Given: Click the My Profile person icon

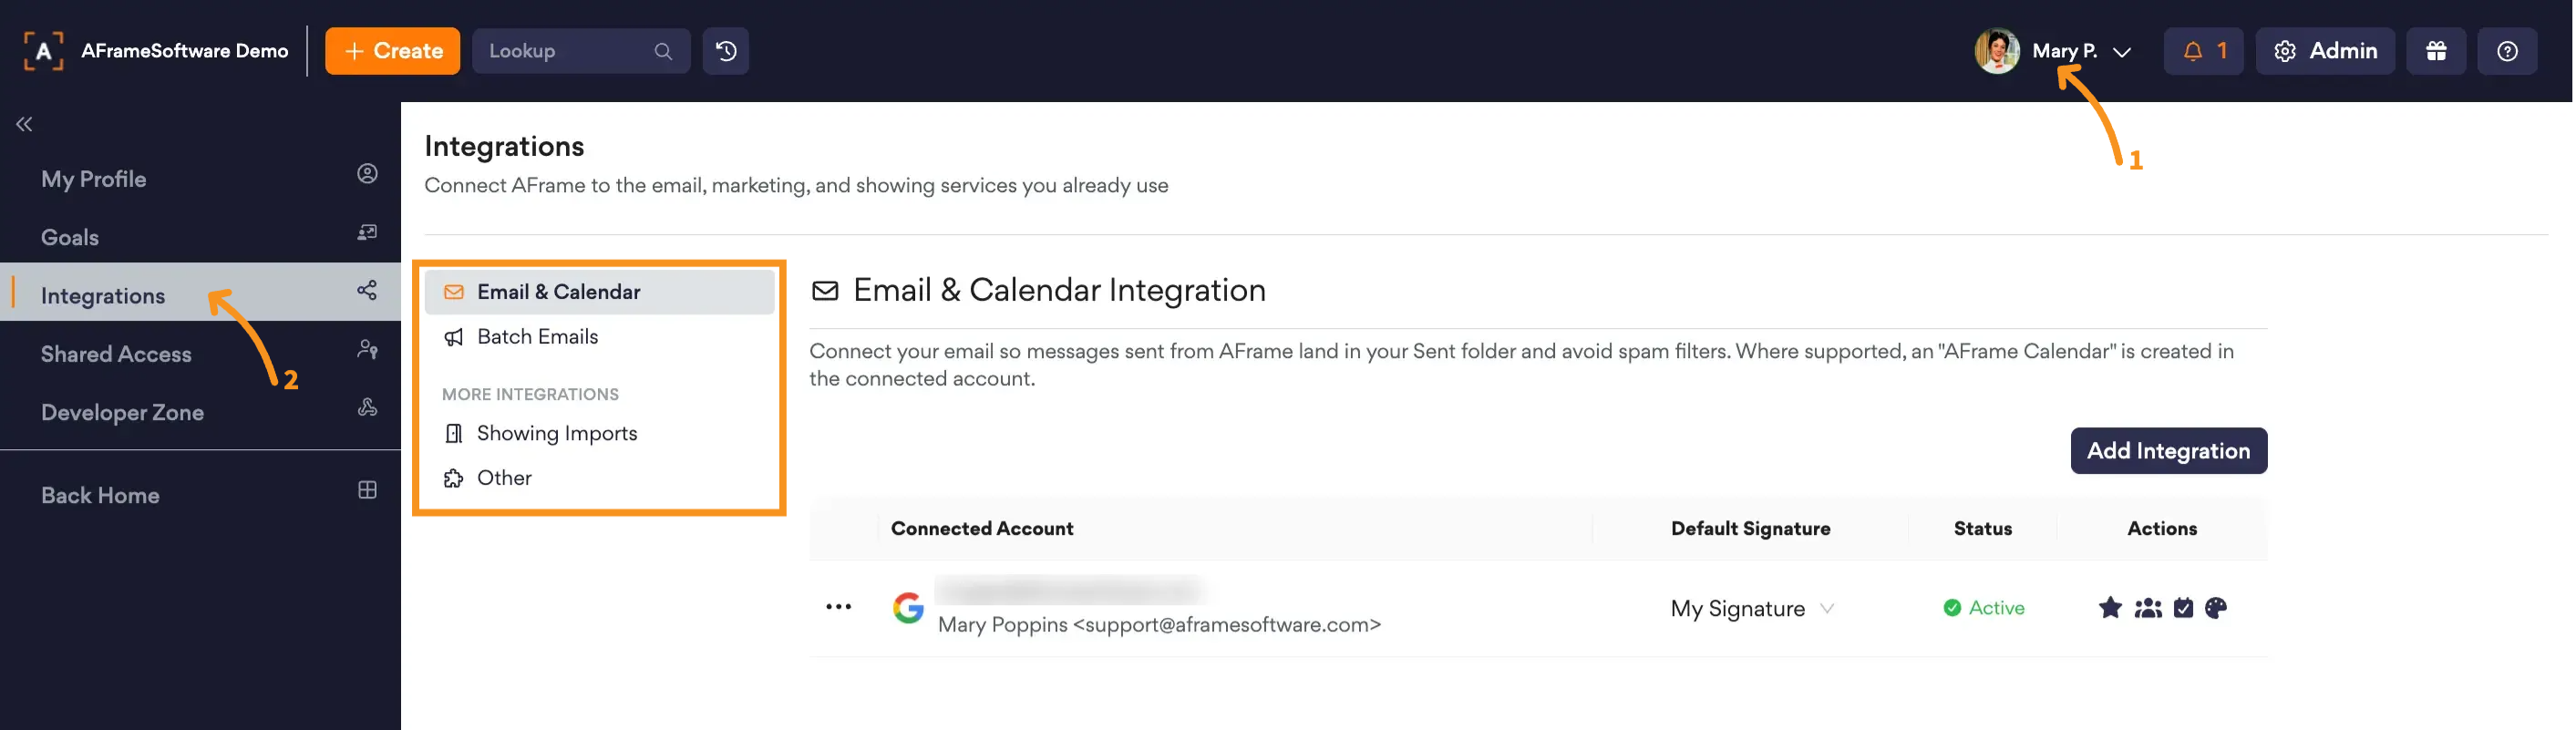Looking at the screenshot, I should point(367,174).
